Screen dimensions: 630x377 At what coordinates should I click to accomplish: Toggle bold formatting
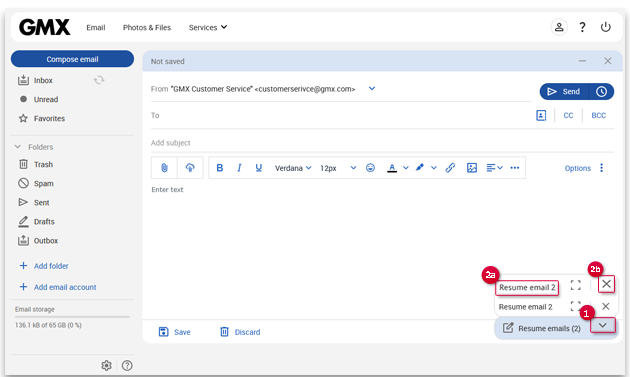tap(219, 168)
